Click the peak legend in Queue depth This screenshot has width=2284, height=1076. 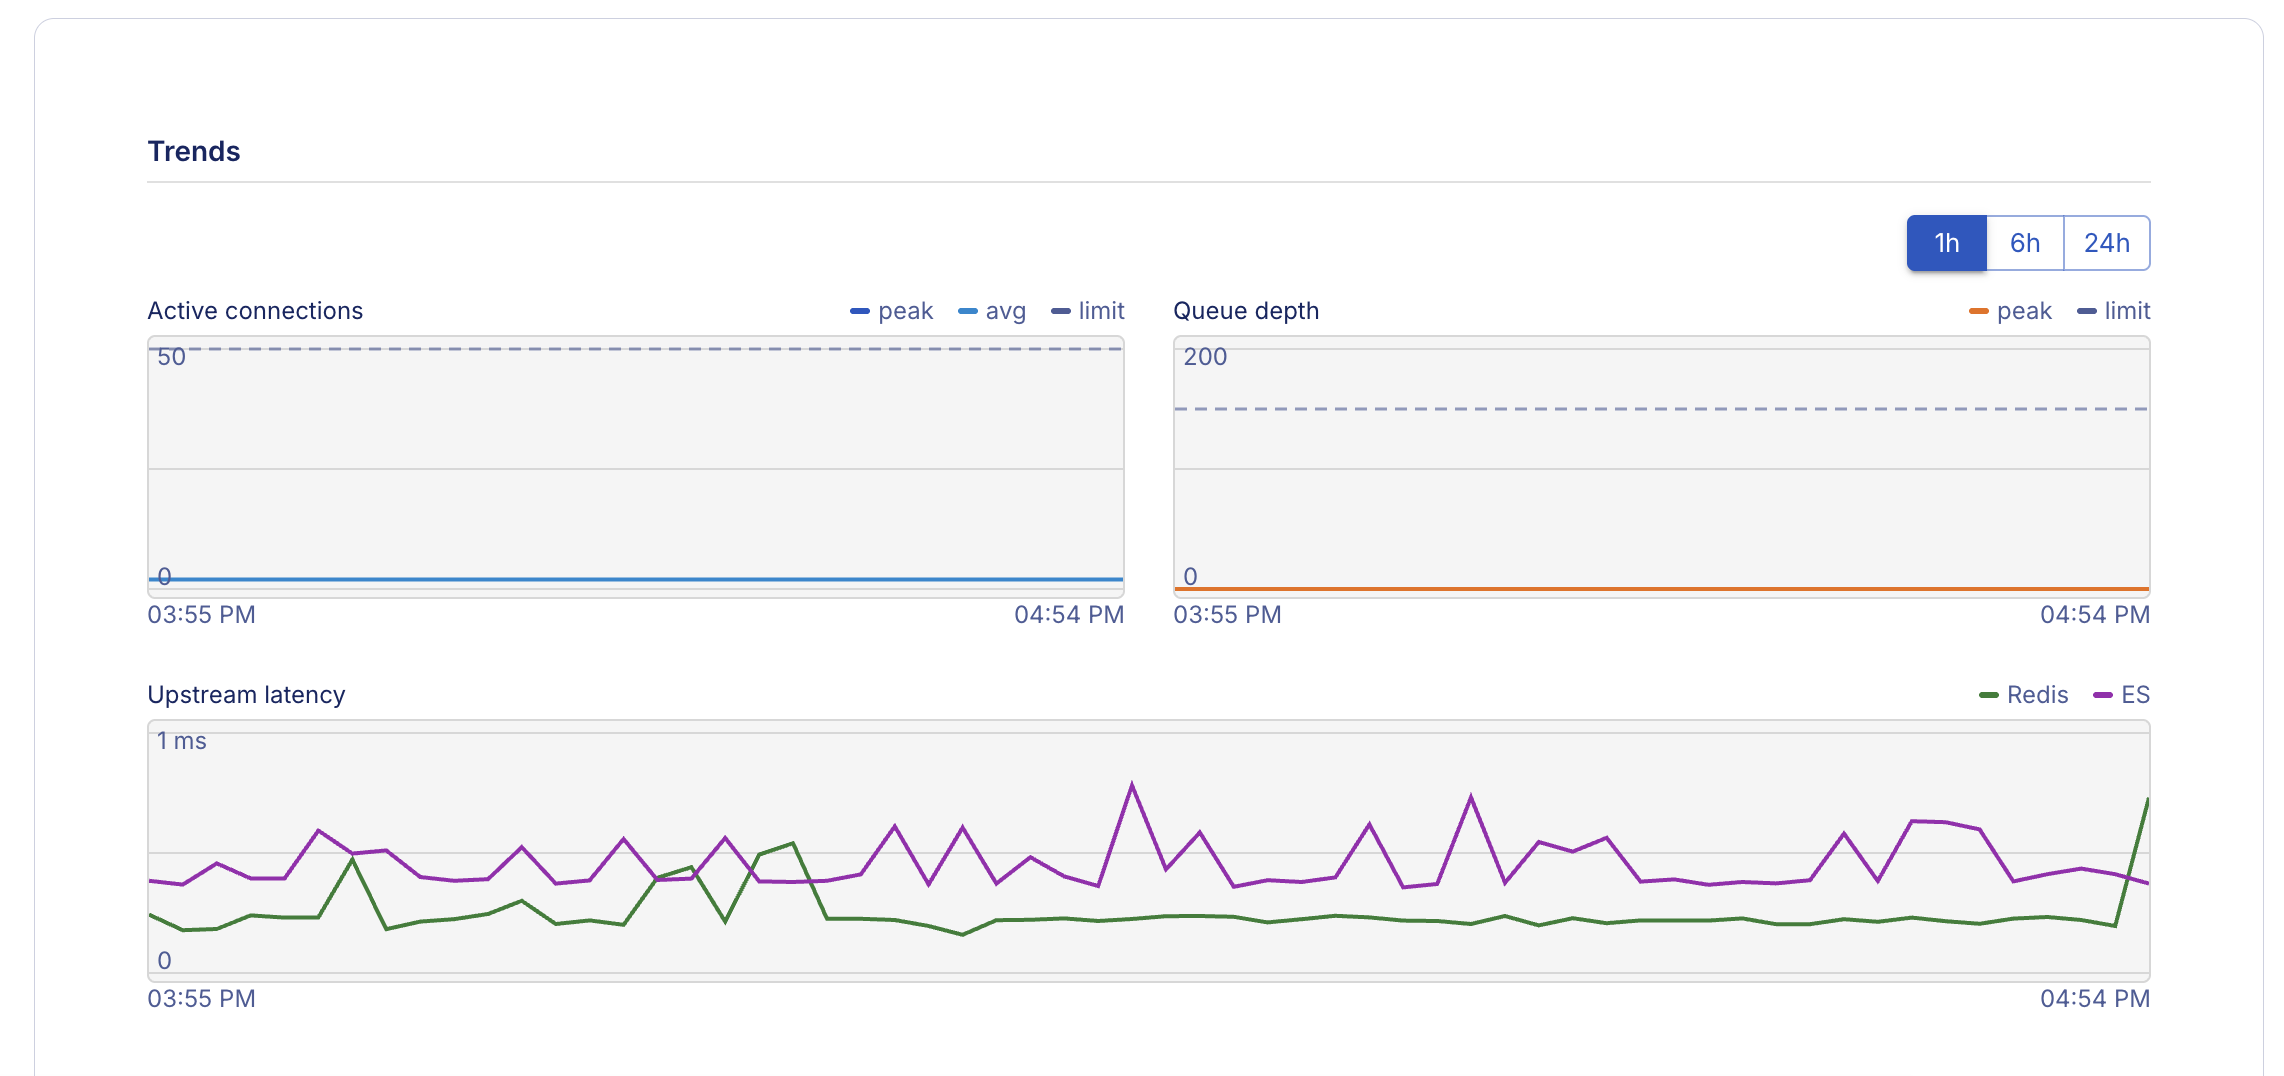[x=2010, y=311]
